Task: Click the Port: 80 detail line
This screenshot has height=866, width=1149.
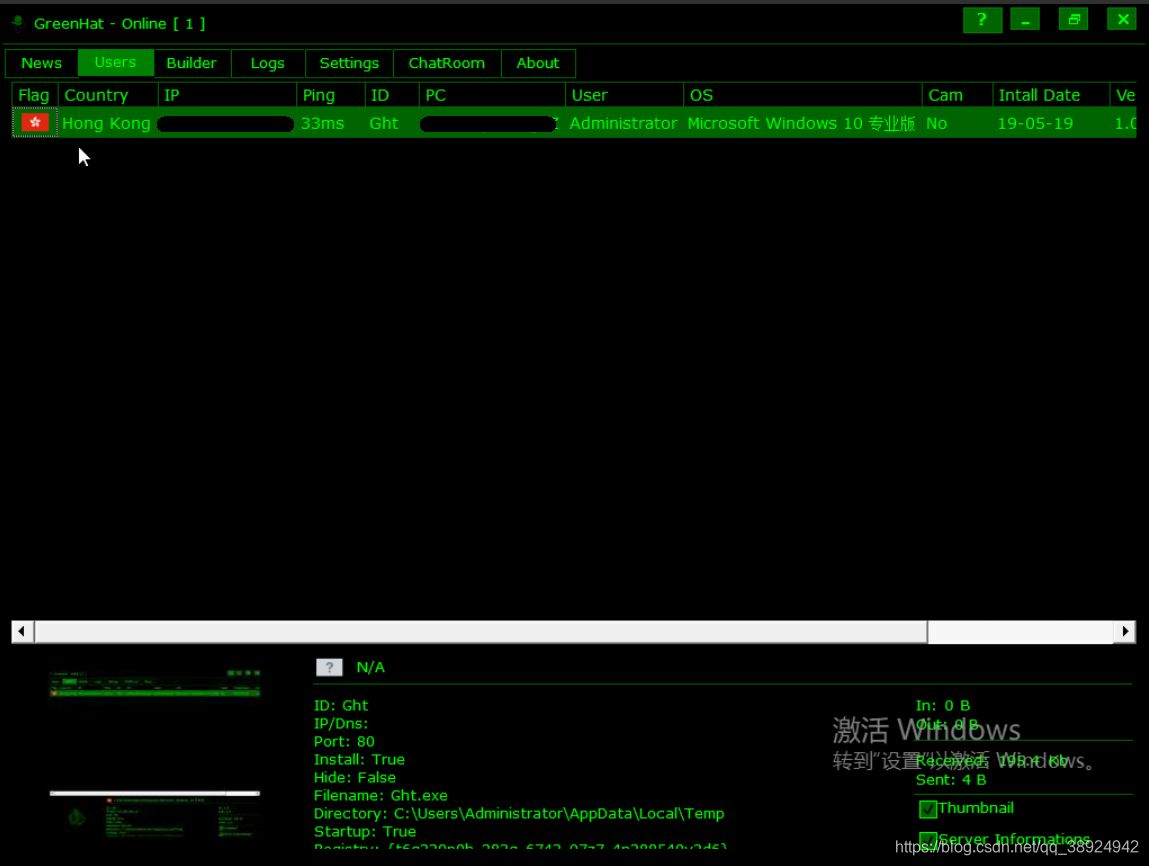Action: (x=344, y=741)
